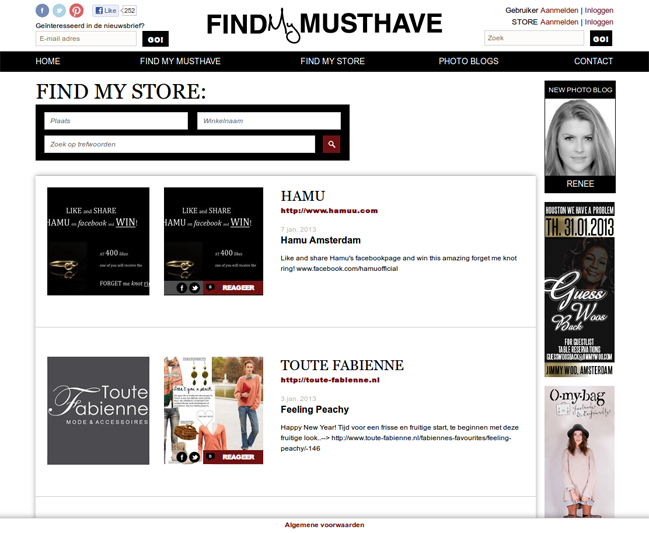
Task: Open the Toute Fabienne logo thumbnail
Action: click(98, 411)
